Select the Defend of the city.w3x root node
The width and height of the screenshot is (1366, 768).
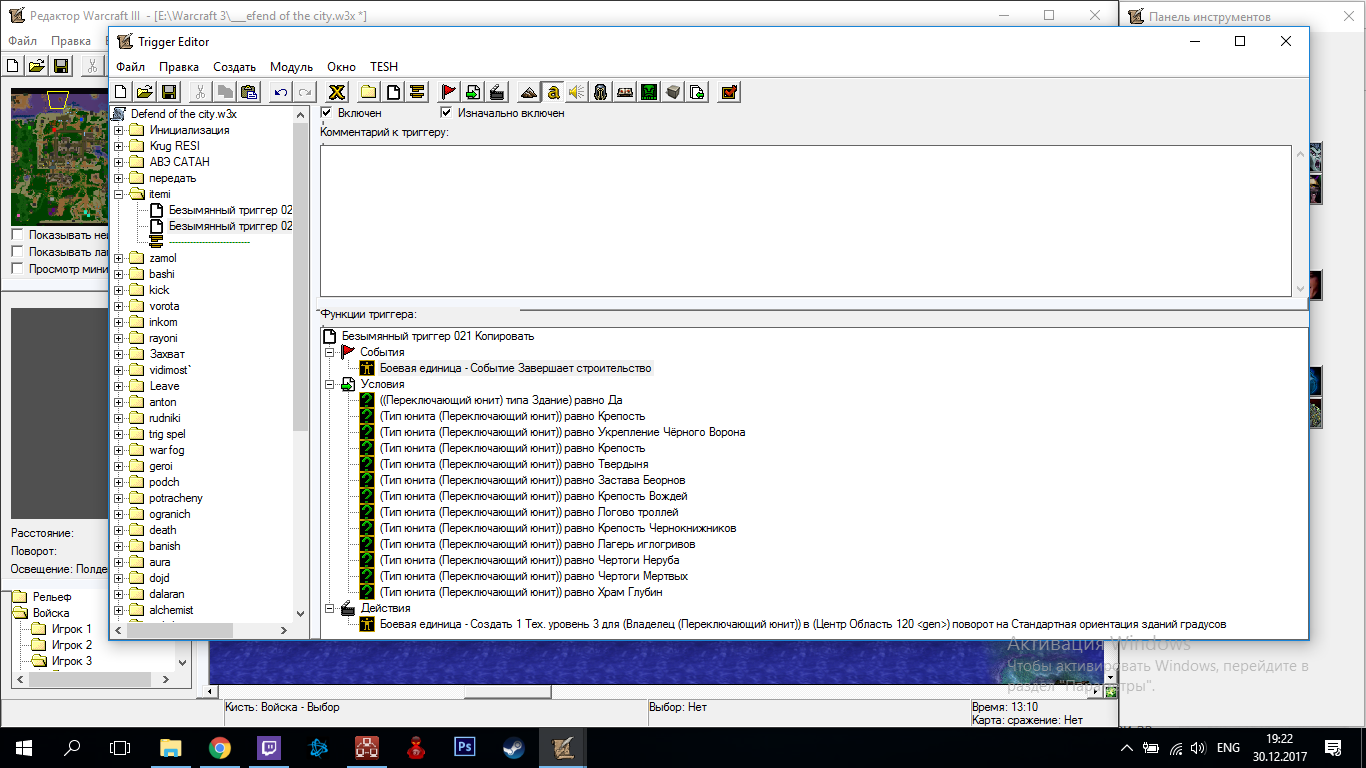[183, 114]
